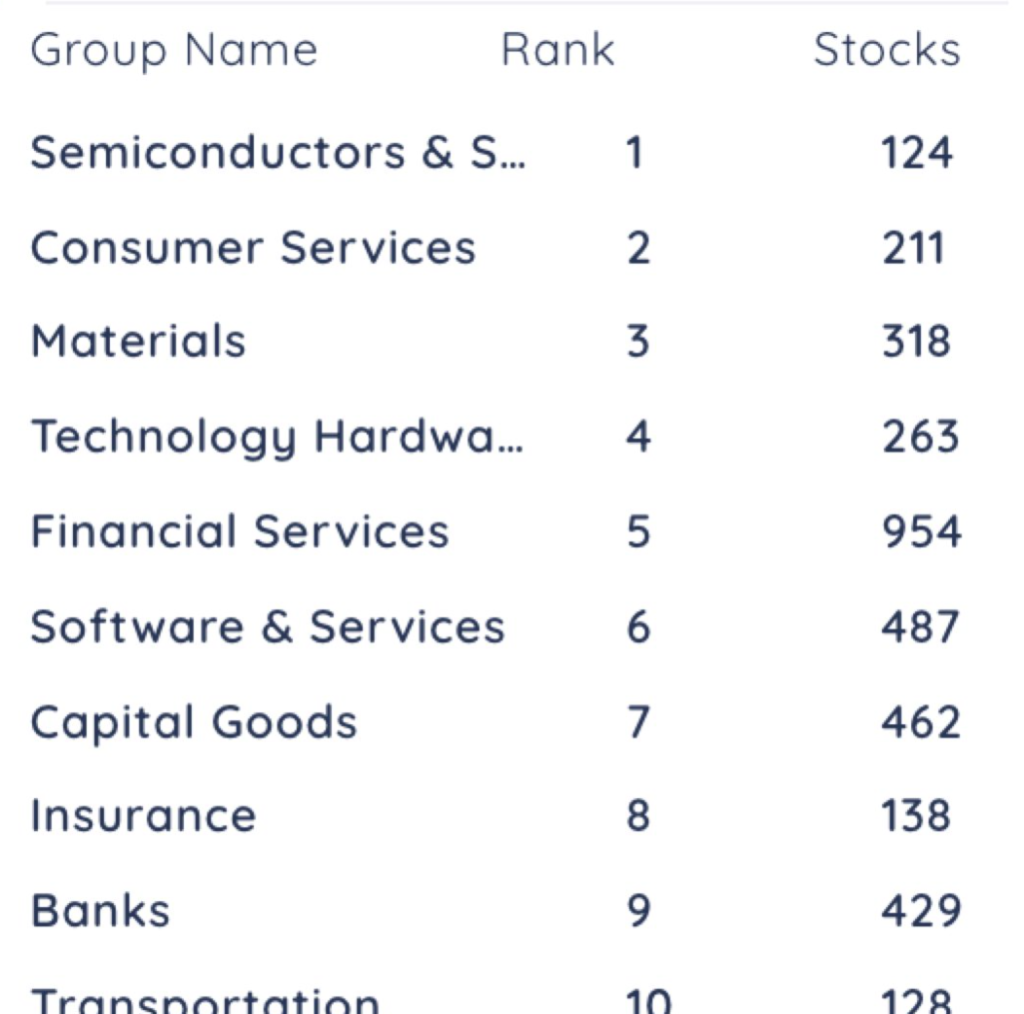This screenshot has width=1024, height=1014.
Task: Click rank number 7 cell
Action: (x=638, y=722)
